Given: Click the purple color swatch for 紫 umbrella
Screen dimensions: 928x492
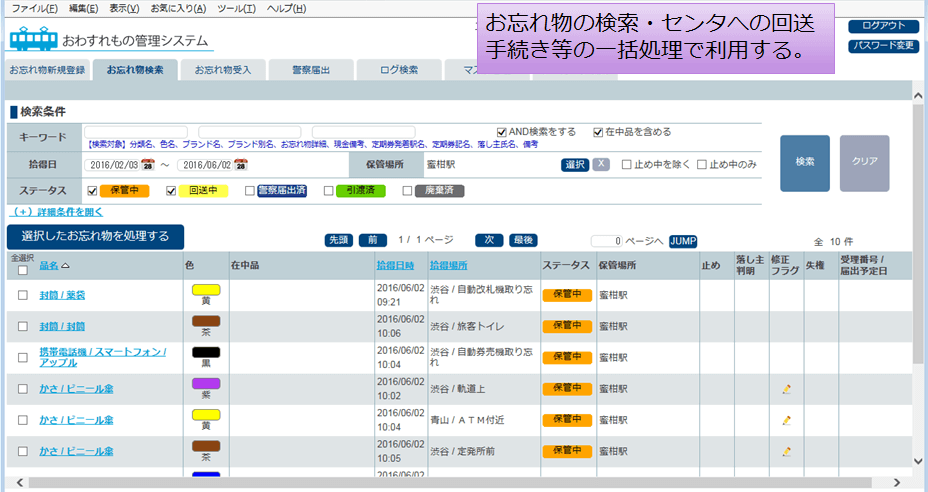Looking at the screenshot, I should (x=206, y=383).
